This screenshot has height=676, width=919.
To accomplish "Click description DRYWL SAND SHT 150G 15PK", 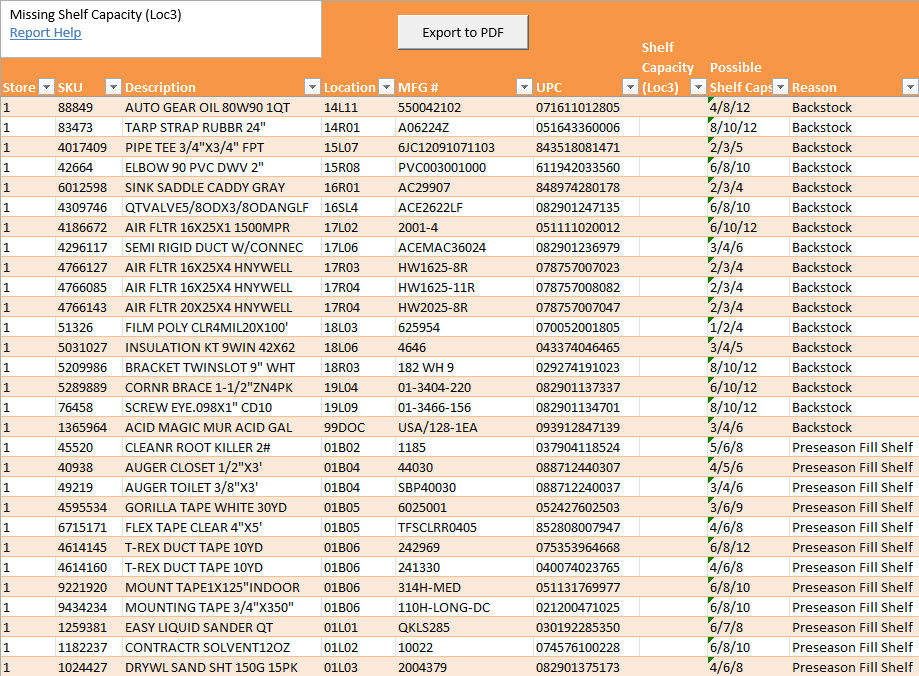I will point(211,667).
